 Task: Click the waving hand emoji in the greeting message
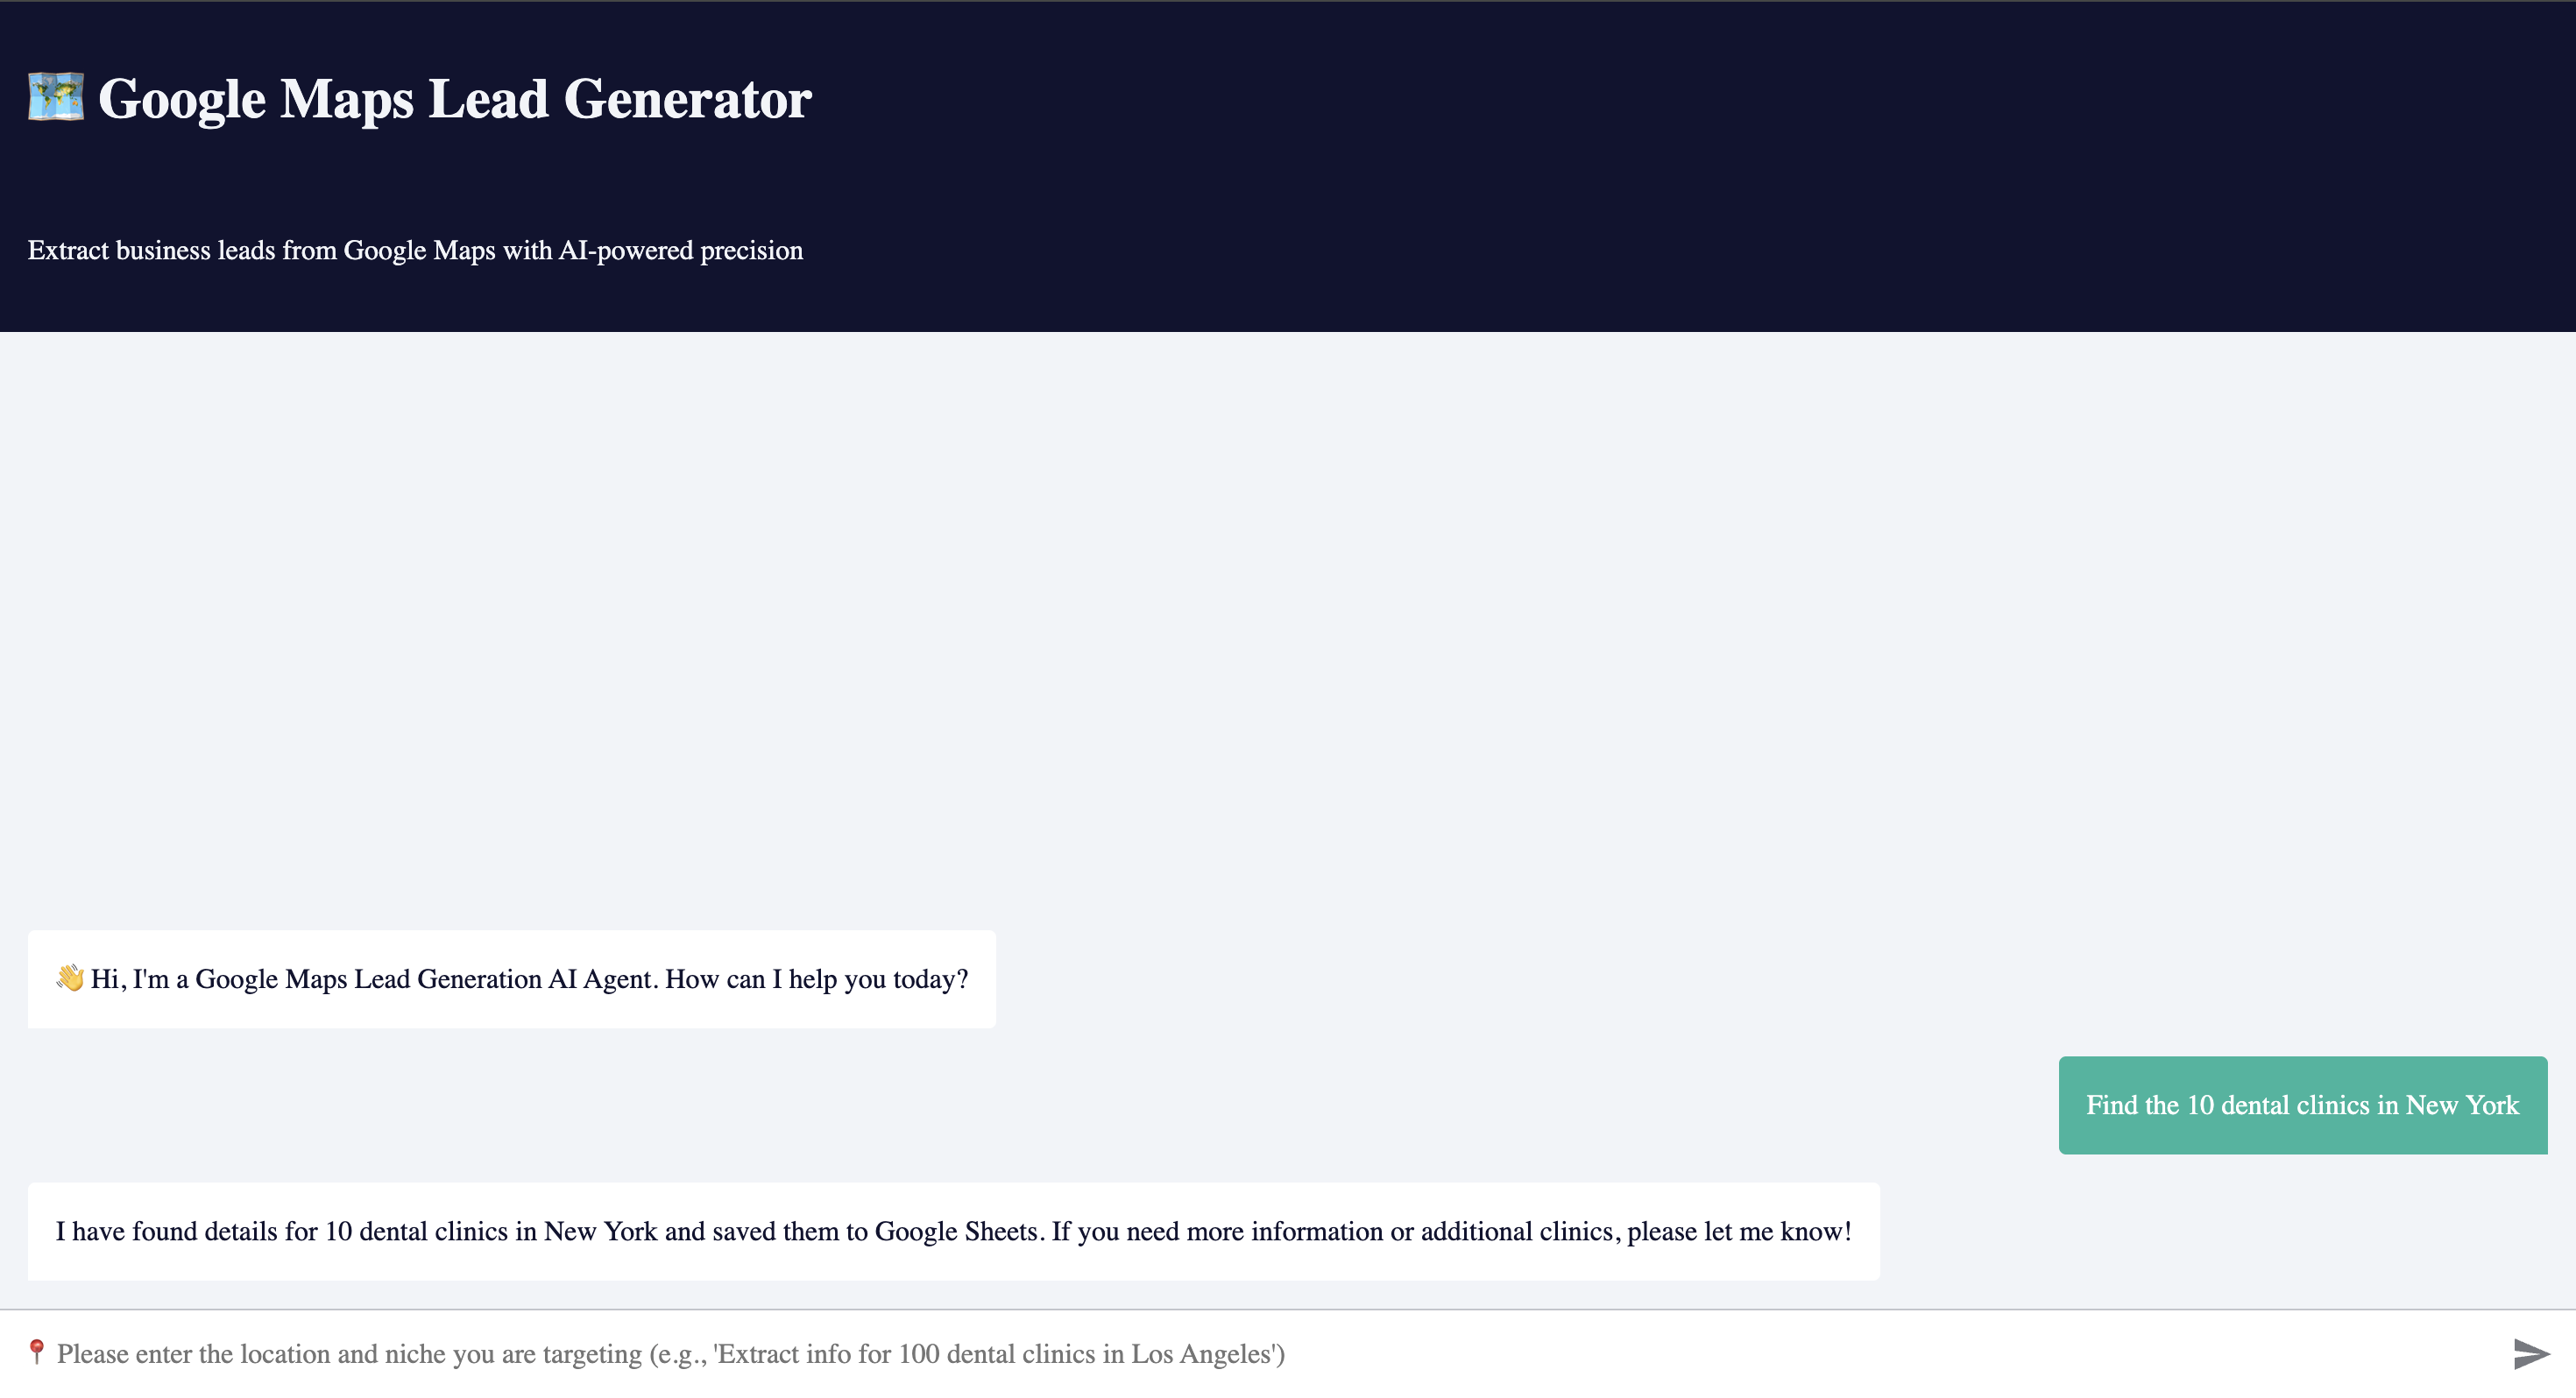(69, 978)
